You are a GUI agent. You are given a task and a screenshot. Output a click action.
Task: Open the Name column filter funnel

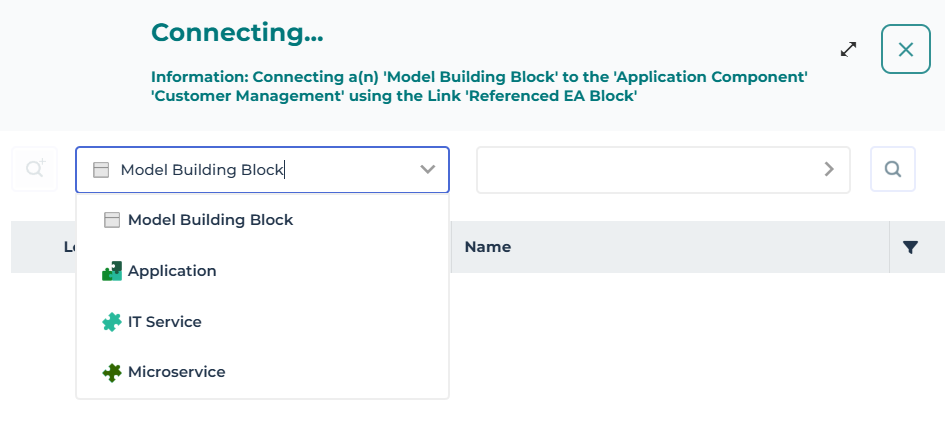click(x=910, y=247)
